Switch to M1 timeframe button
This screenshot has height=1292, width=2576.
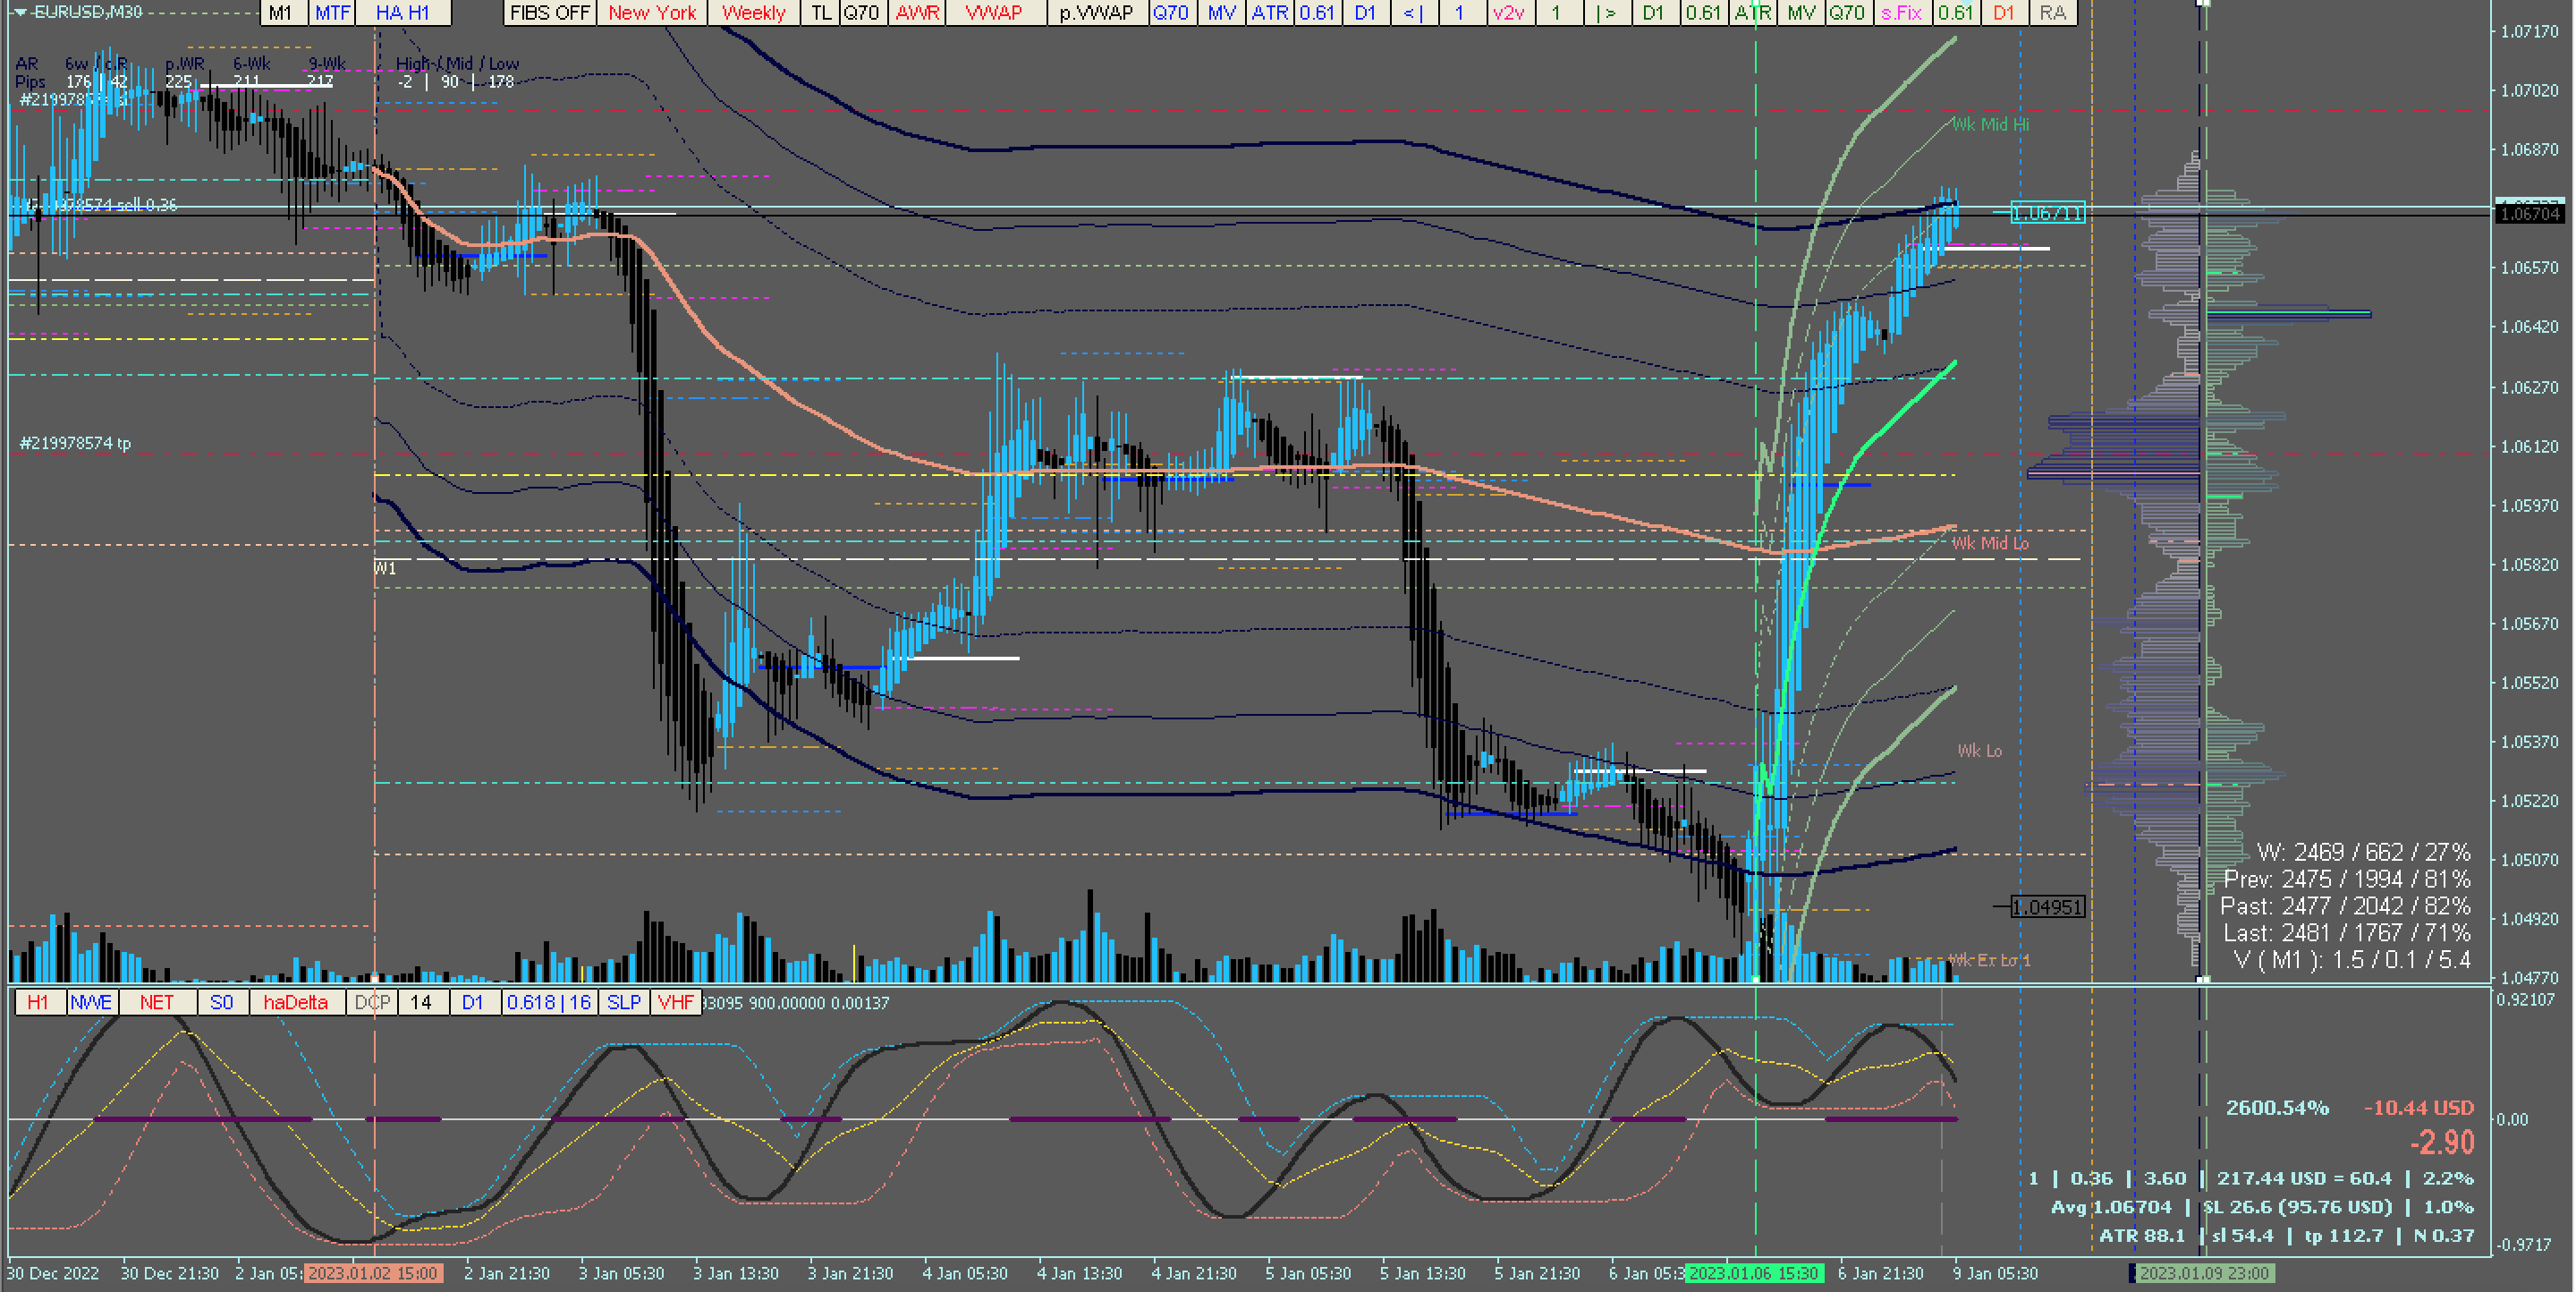coord(281,13)
